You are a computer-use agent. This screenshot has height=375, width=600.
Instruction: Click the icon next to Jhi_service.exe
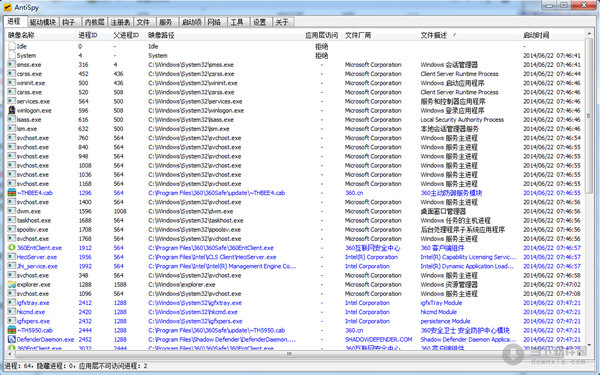(x=12, y=266)
